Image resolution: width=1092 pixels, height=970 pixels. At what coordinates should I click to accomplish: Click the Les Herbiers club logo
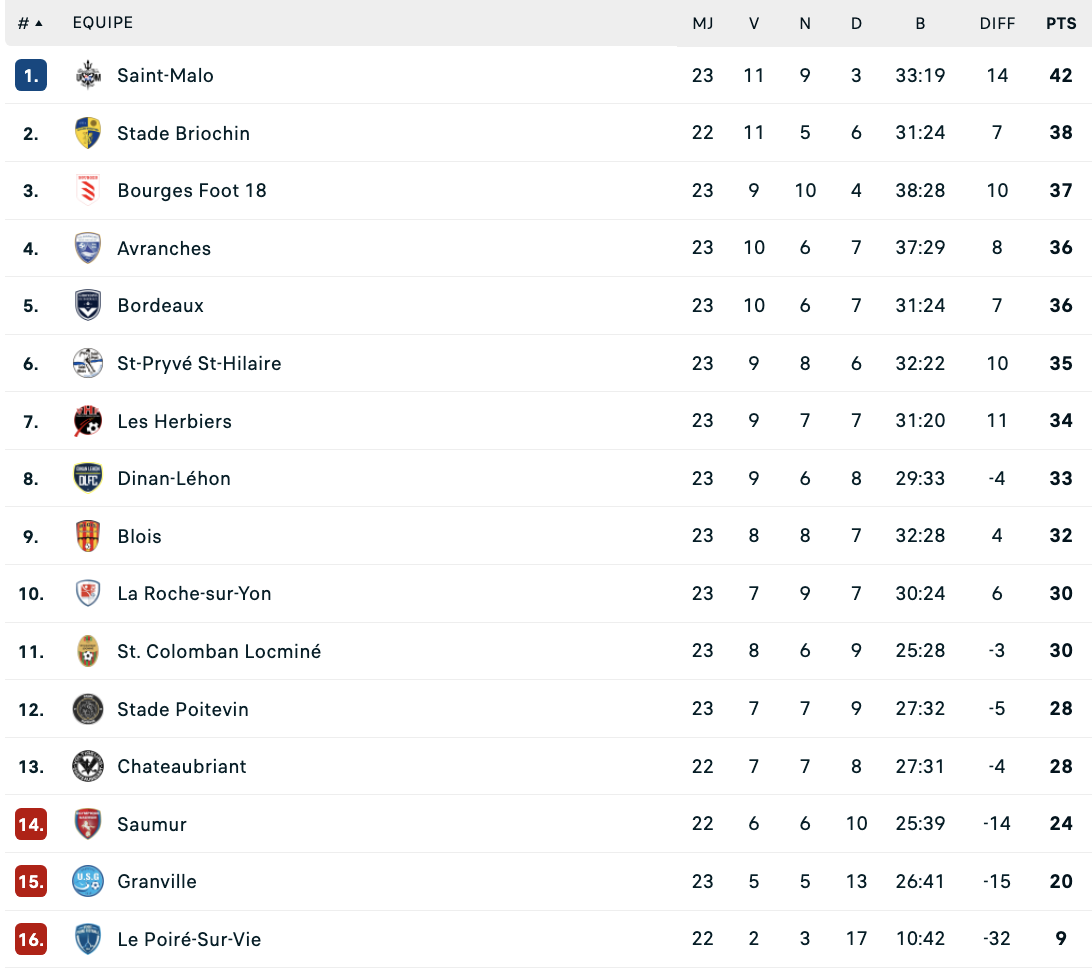88,421
